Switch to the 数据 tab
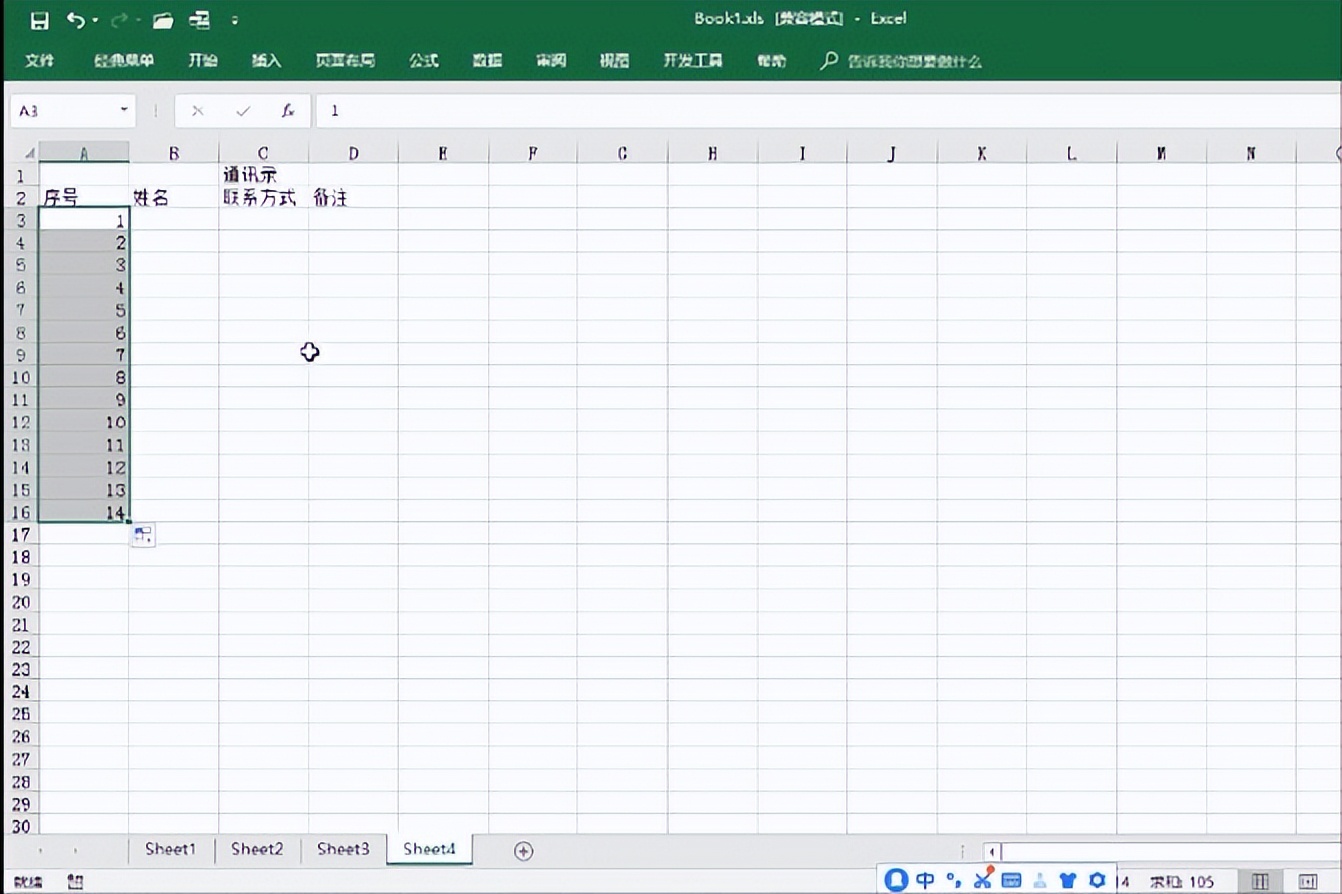Viewport: 1342px width, 894px height. (487, 61)
